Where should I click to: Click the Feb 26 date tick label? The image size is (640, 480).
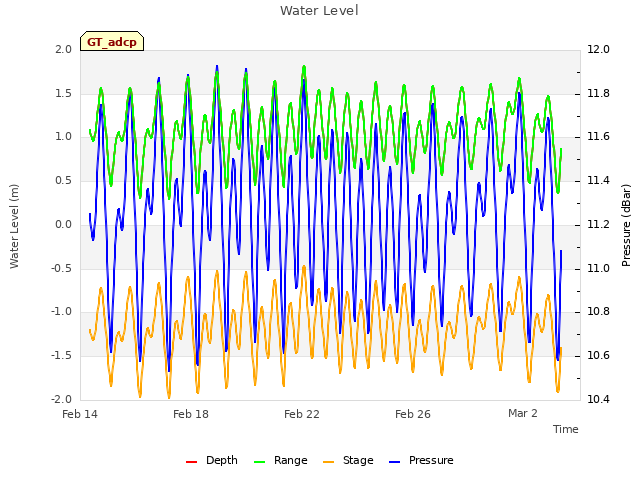pyautogui.click(x=413, y=414)
